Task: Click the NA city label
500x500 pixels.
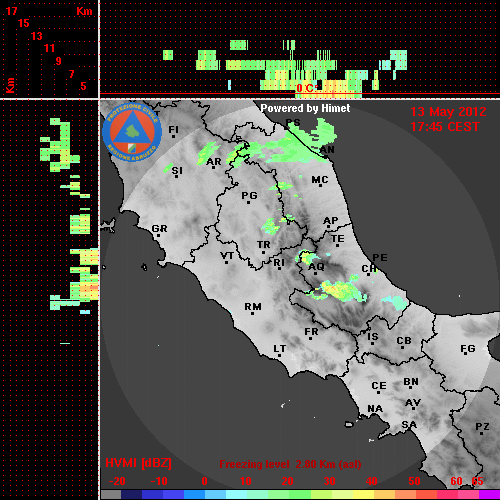Action: pos(375,408)
